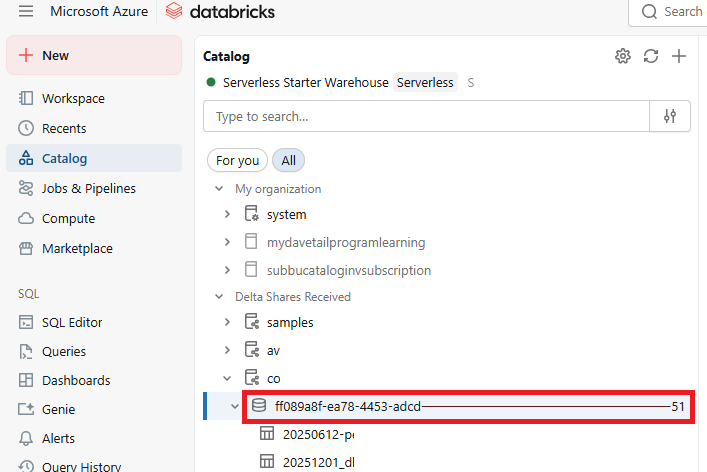Collapse the ff089a8f schema node

[x=235, y=406]
